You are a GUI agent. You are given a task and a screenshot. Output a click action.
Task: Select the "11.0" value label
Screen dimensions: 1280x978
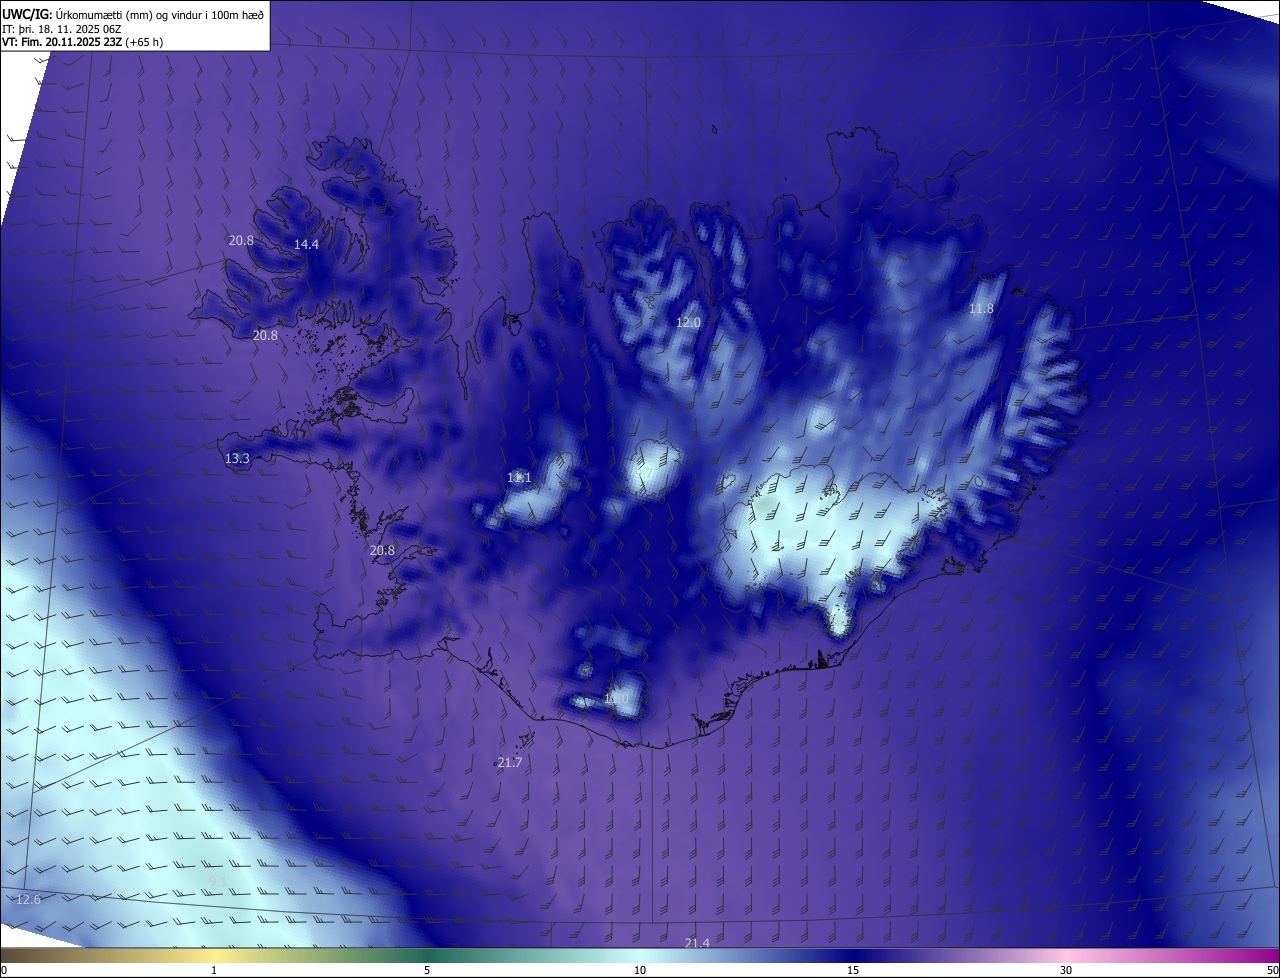(617, 698)
